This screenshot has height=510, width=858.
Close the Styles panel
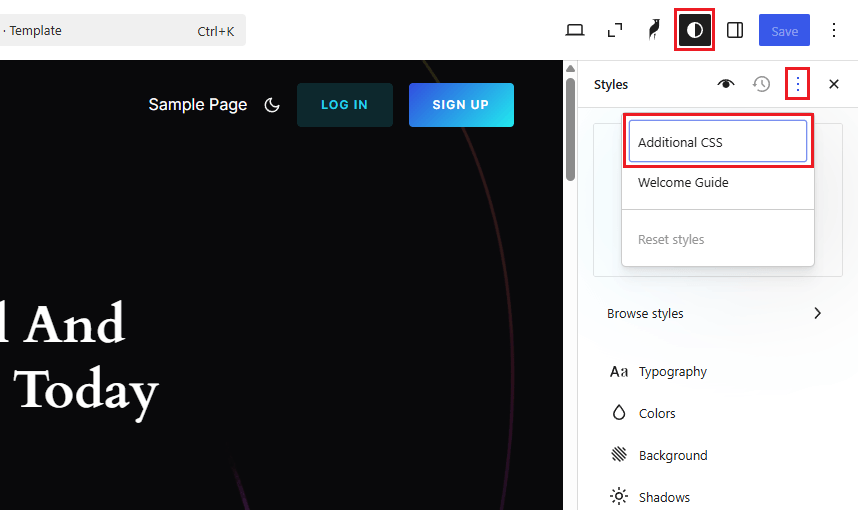click(834, 84)
